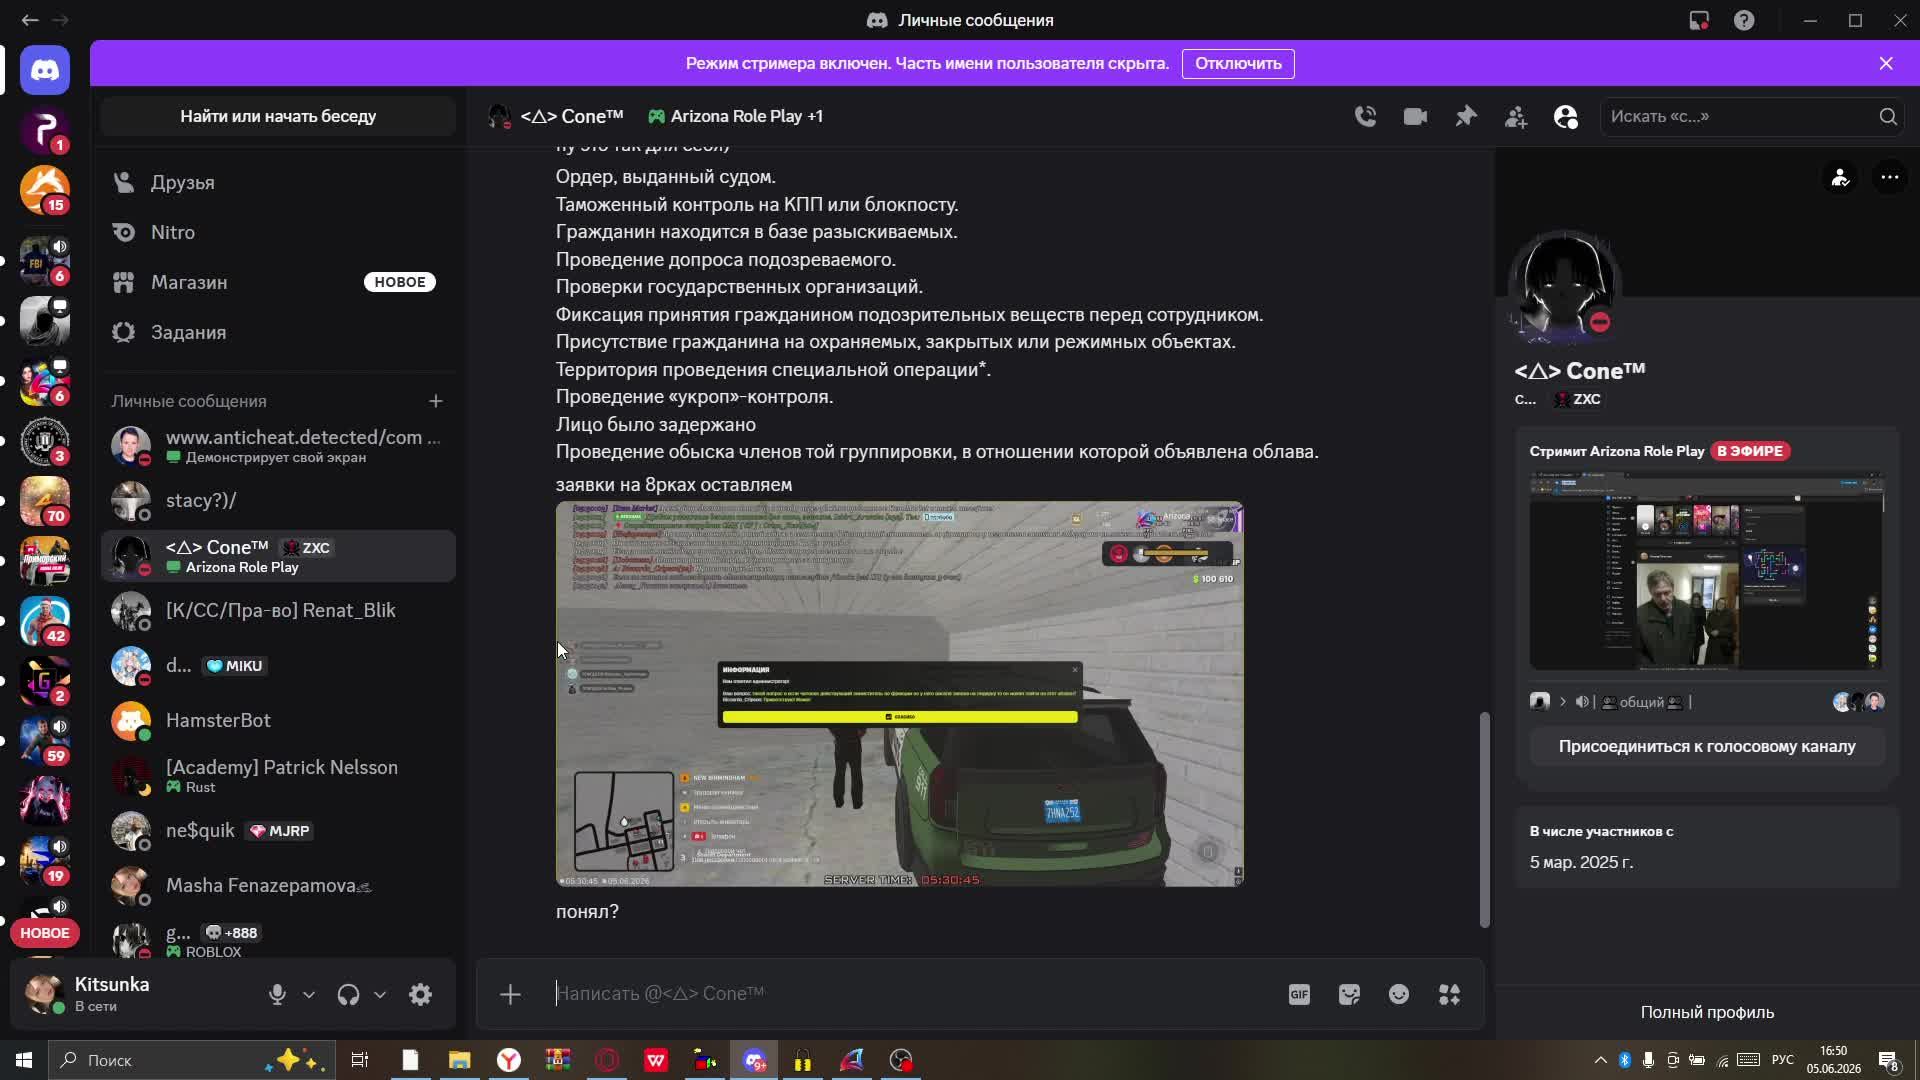Expand the voice channel chevron in profile

(1562, 702)
